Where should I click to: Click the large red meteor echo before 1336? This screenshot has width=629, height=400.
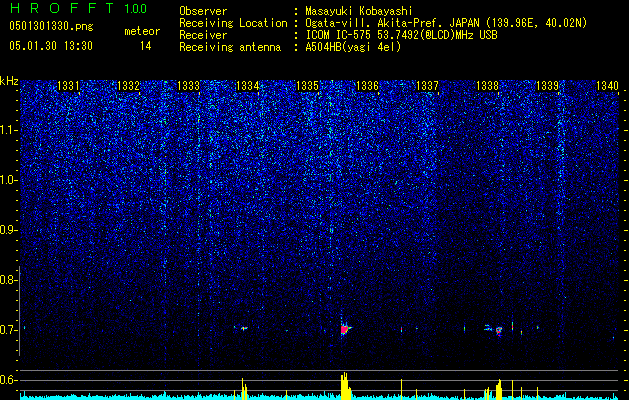click(345, 330)
